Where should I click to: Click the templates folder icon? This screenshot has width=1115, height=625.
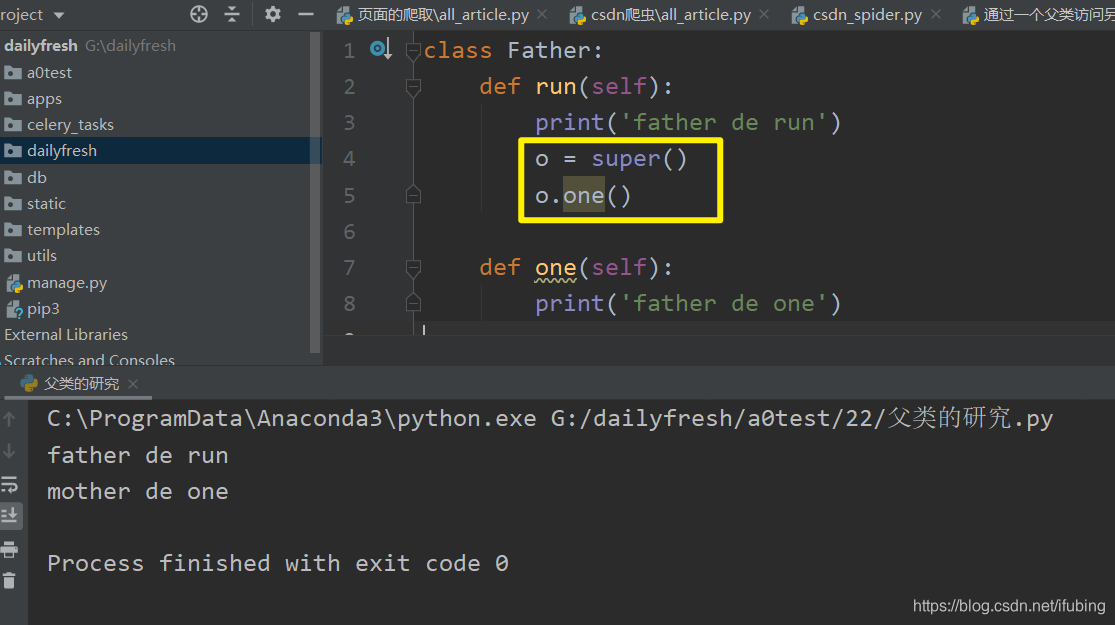point(13,230)
